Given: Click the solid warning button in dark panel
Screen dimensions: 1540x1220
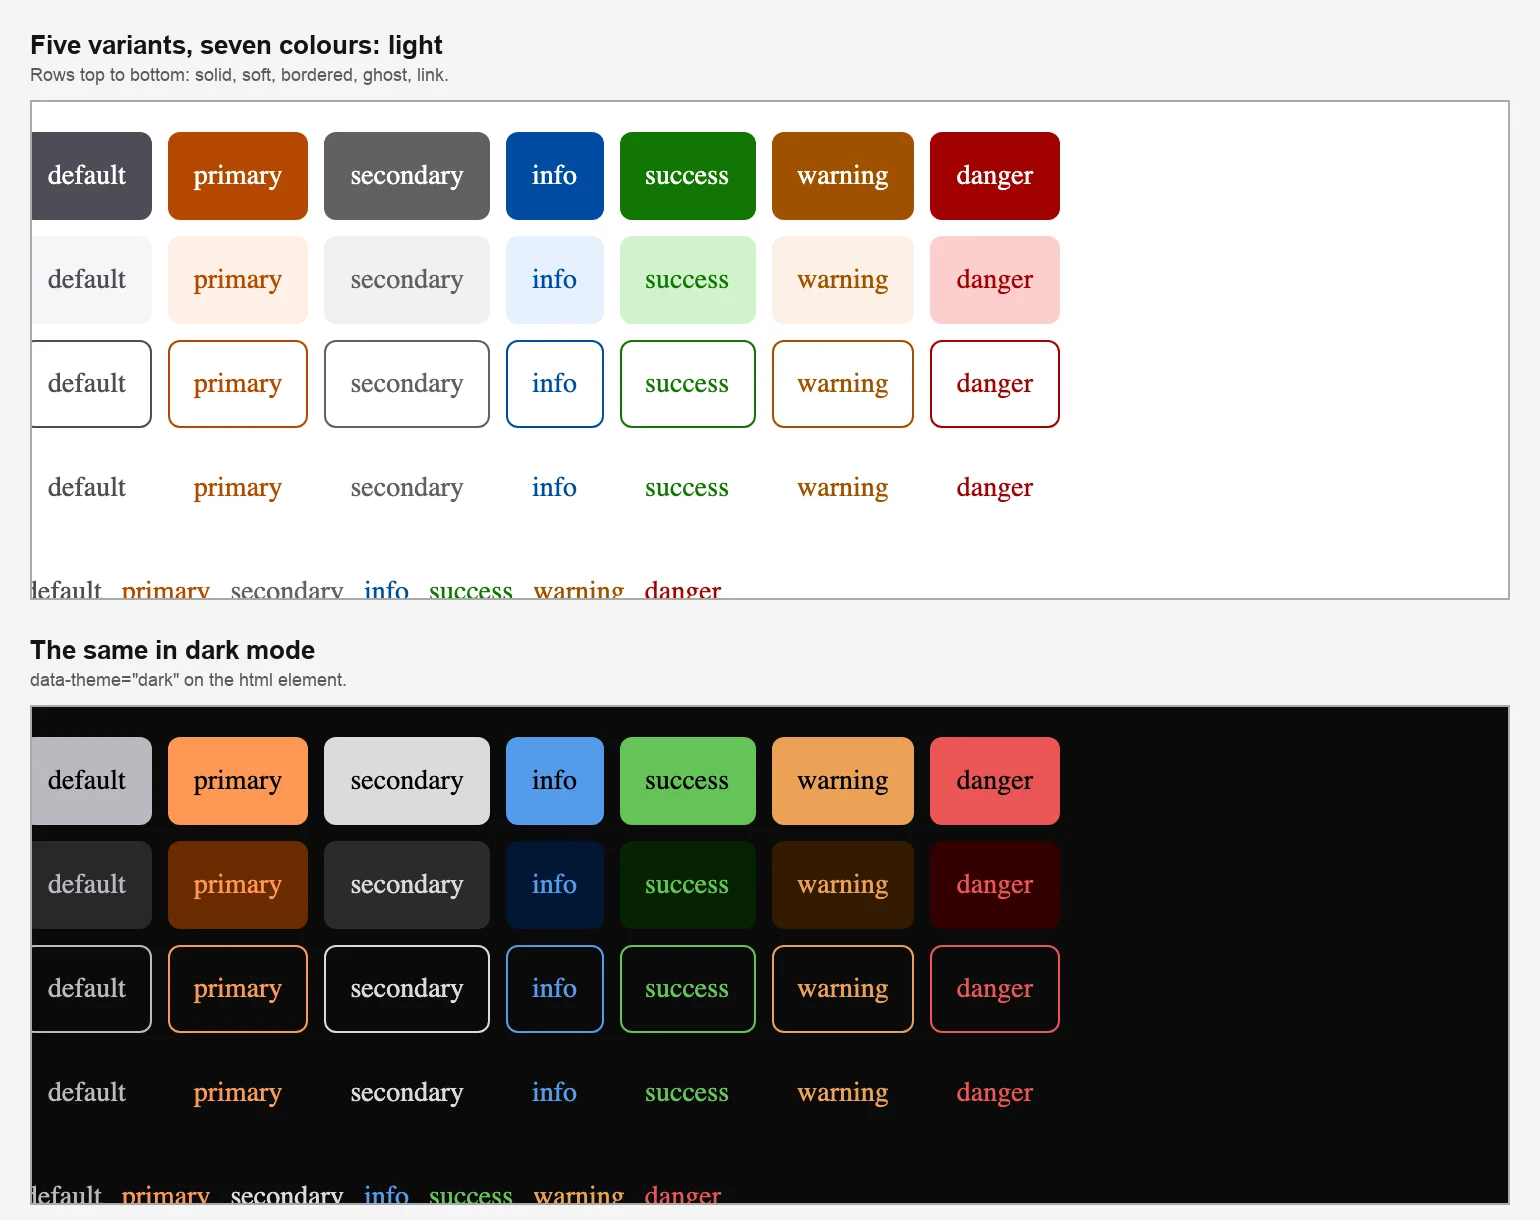Looking at the screenshot, I should 843,781.
